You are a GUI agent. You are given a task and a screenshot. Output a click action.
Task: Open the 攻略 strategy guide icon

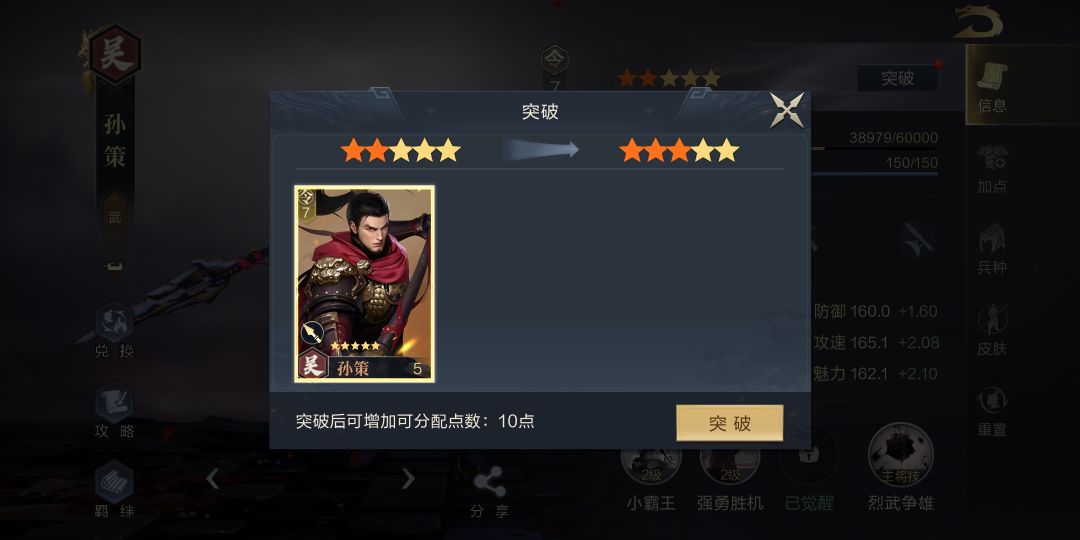pyautogui.click(x=114, y=412)
